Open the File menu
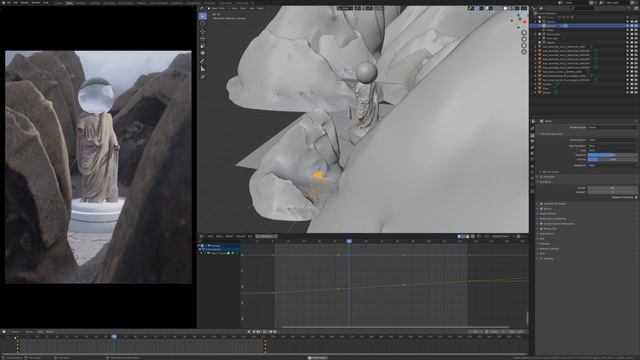The width and height of the screenshot is (640, 360). [x=9, y=2]
